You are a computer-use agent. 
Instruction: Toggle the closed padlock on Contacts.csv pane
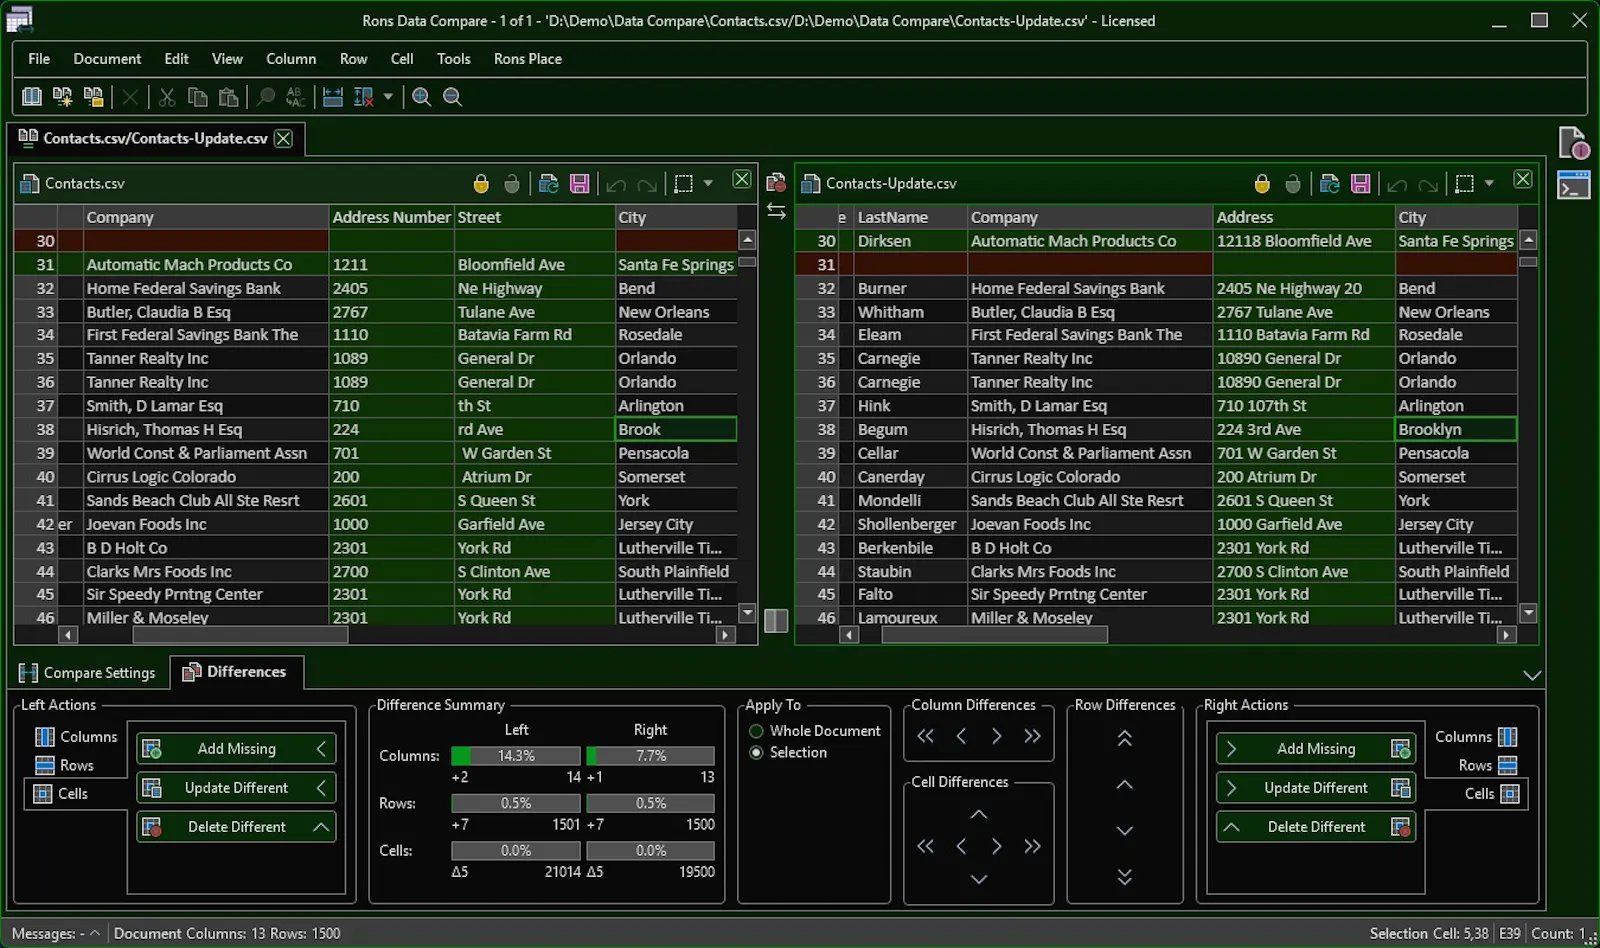[481, 183]
